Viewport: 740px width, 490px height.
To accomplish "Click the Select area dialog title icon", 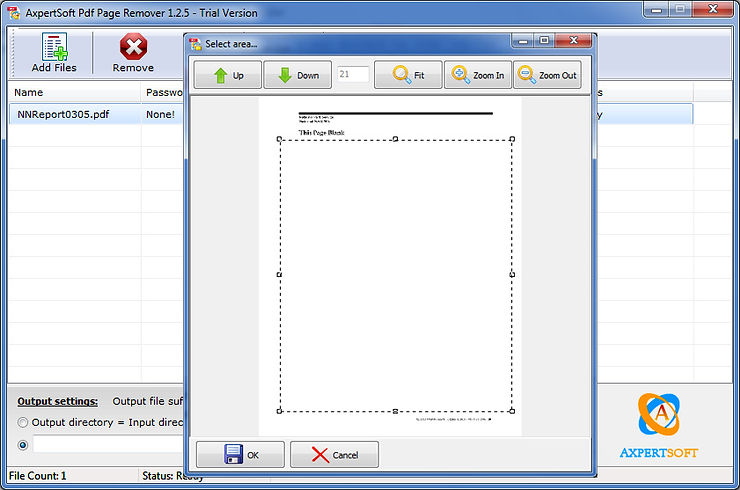I will (195, 44).
